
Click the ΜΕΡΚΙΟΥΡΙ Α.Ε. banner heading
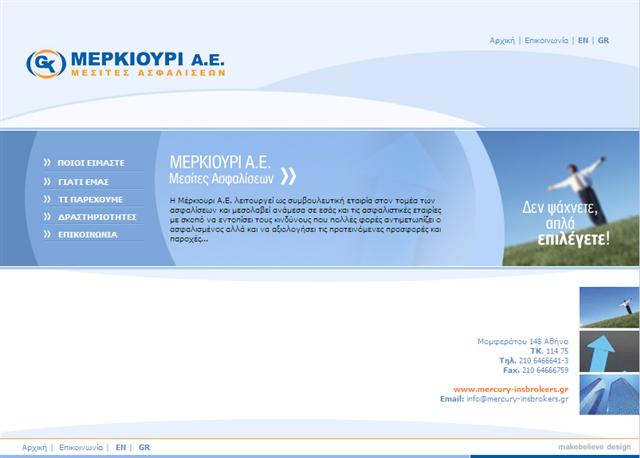pos(220,162)
